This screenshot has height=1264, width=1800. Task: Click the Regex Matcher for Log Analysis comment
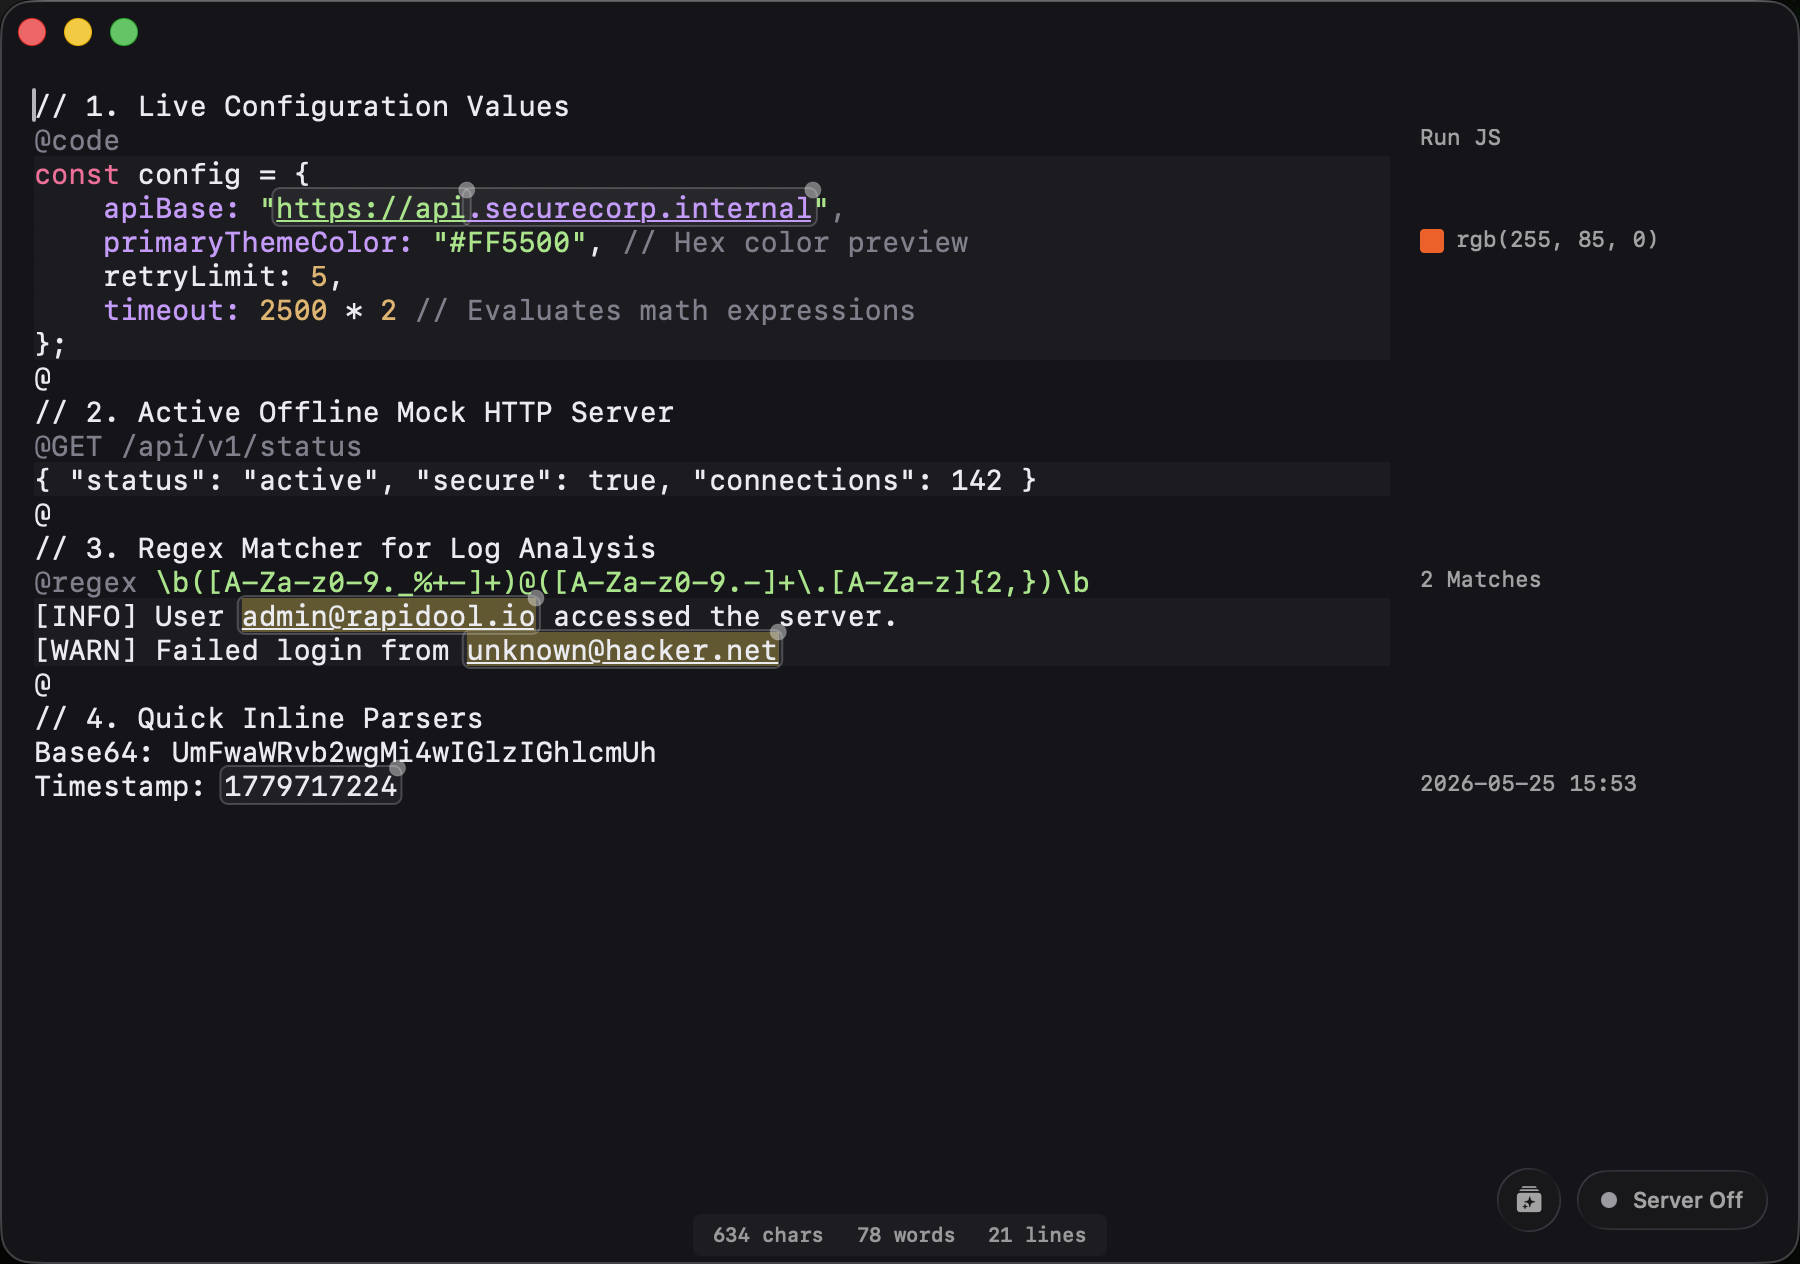(x=345, y=548)
